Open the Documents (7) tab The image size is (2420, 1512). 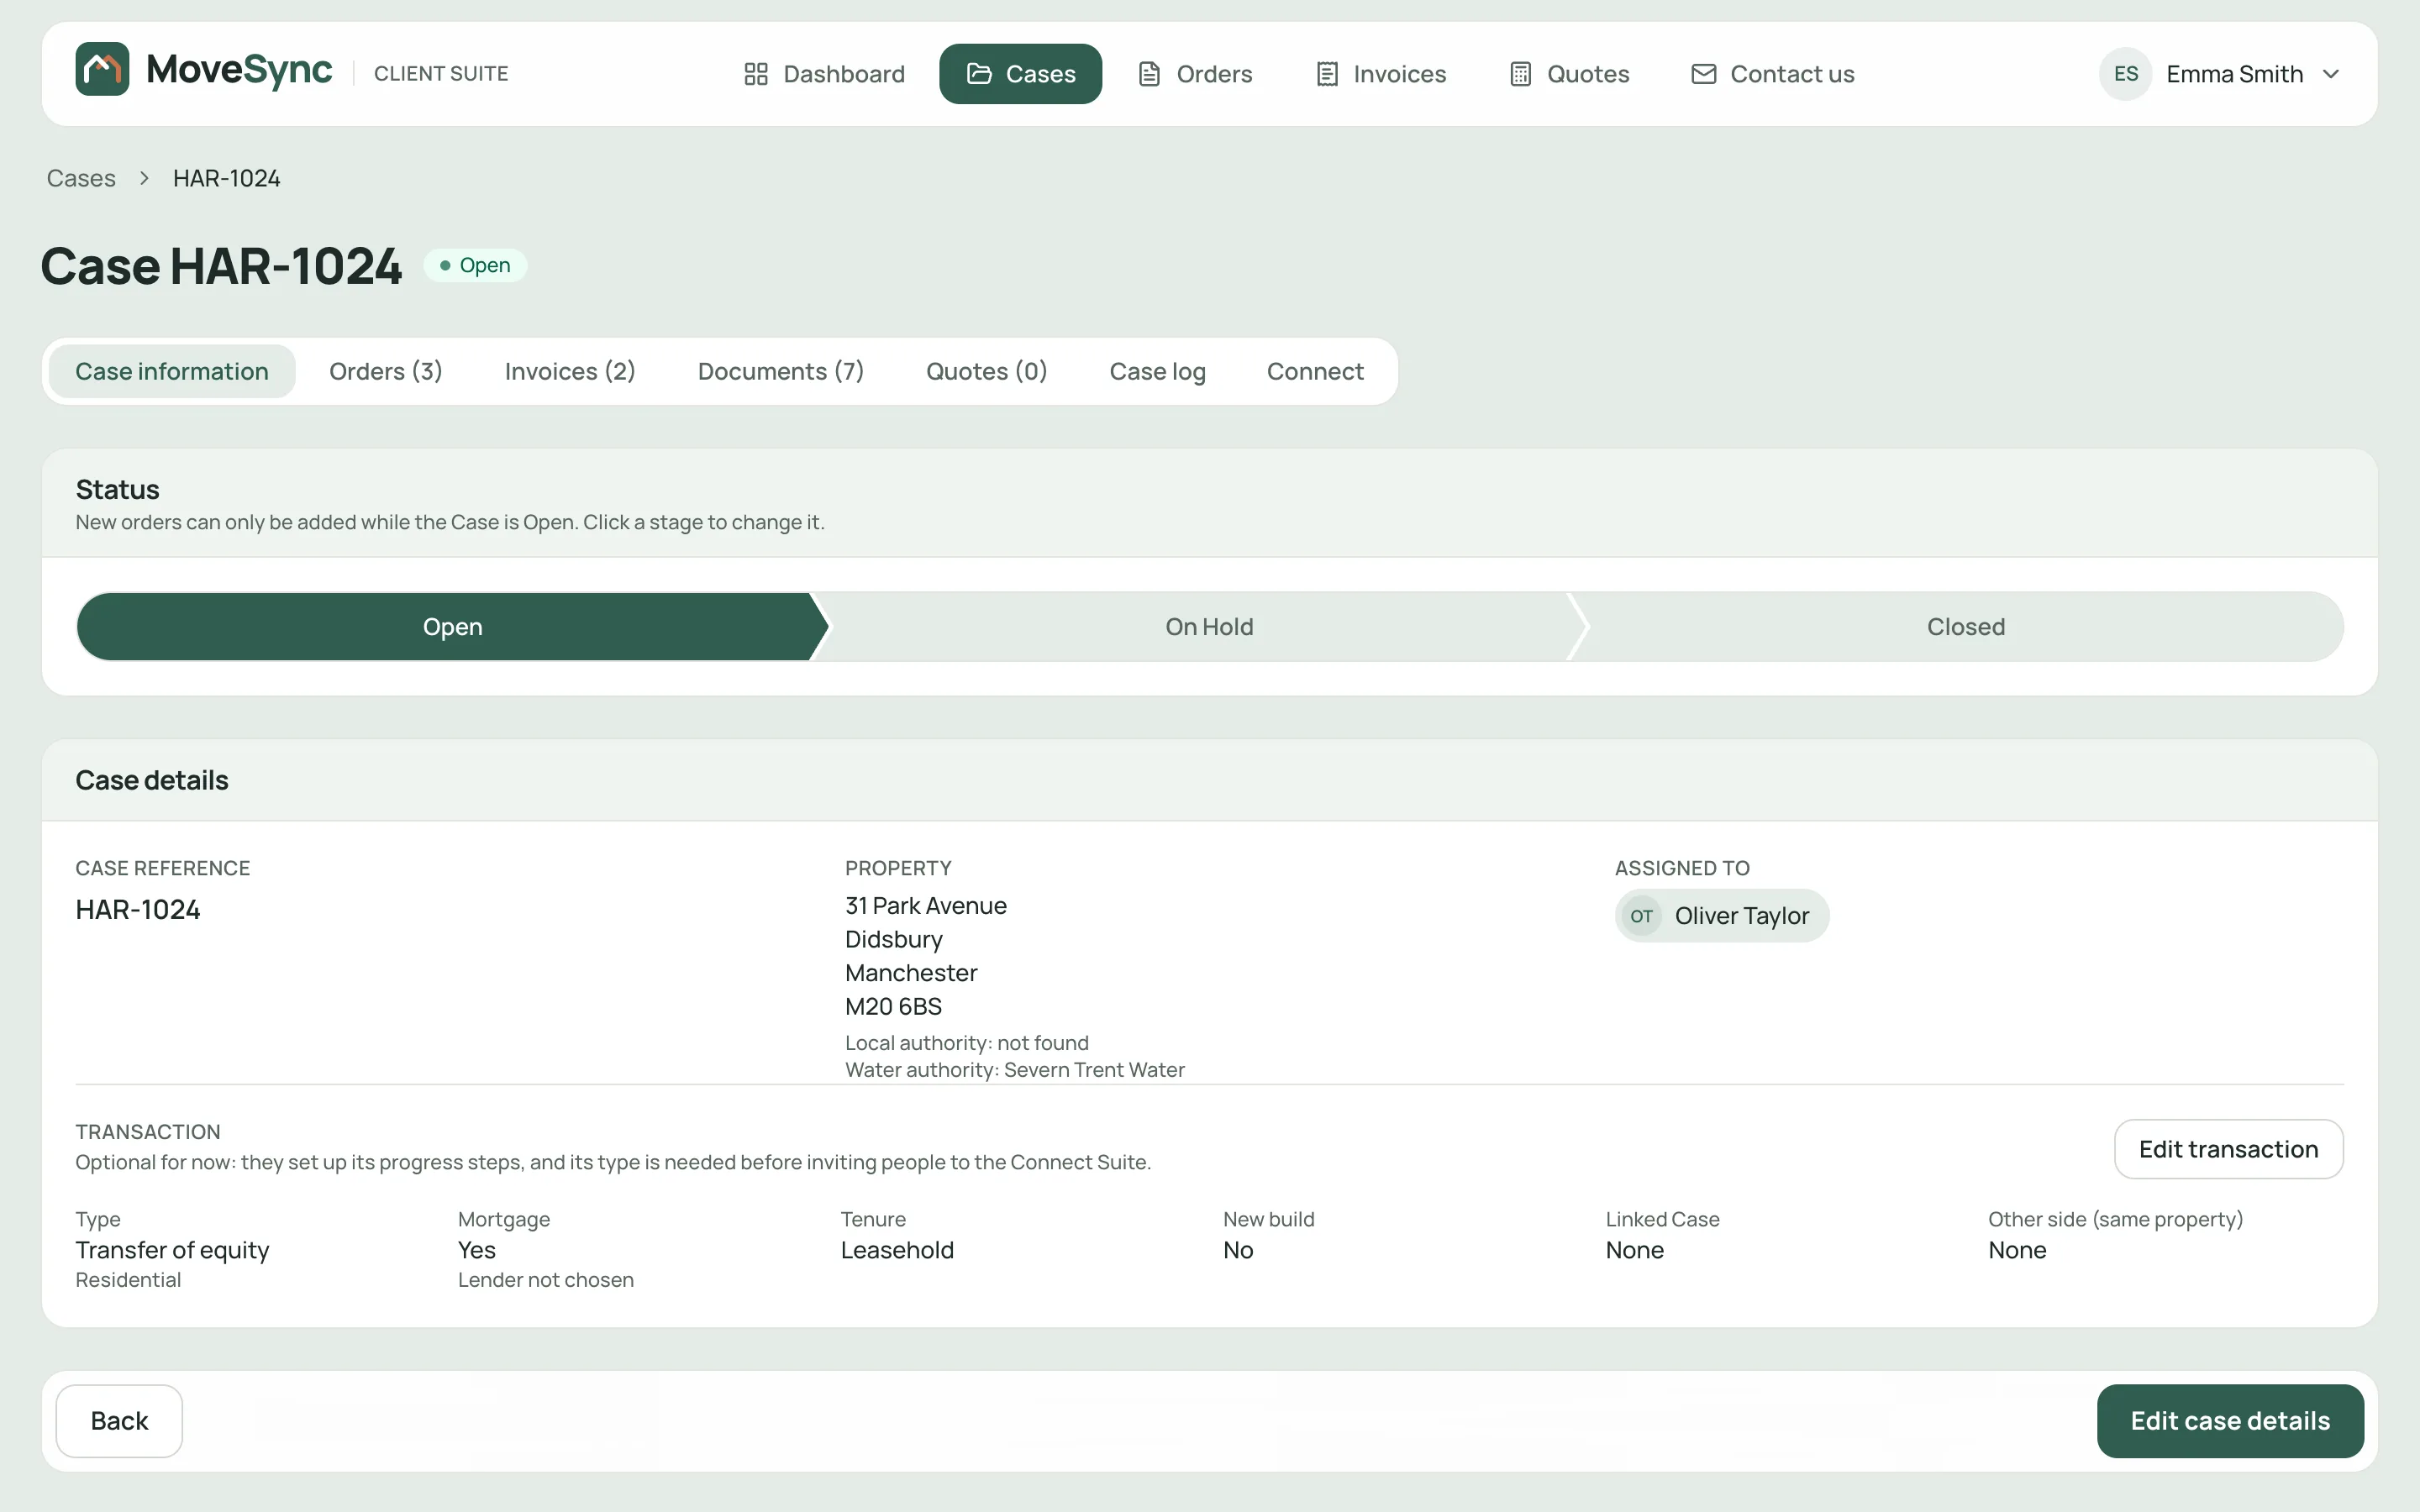point(781,371)
